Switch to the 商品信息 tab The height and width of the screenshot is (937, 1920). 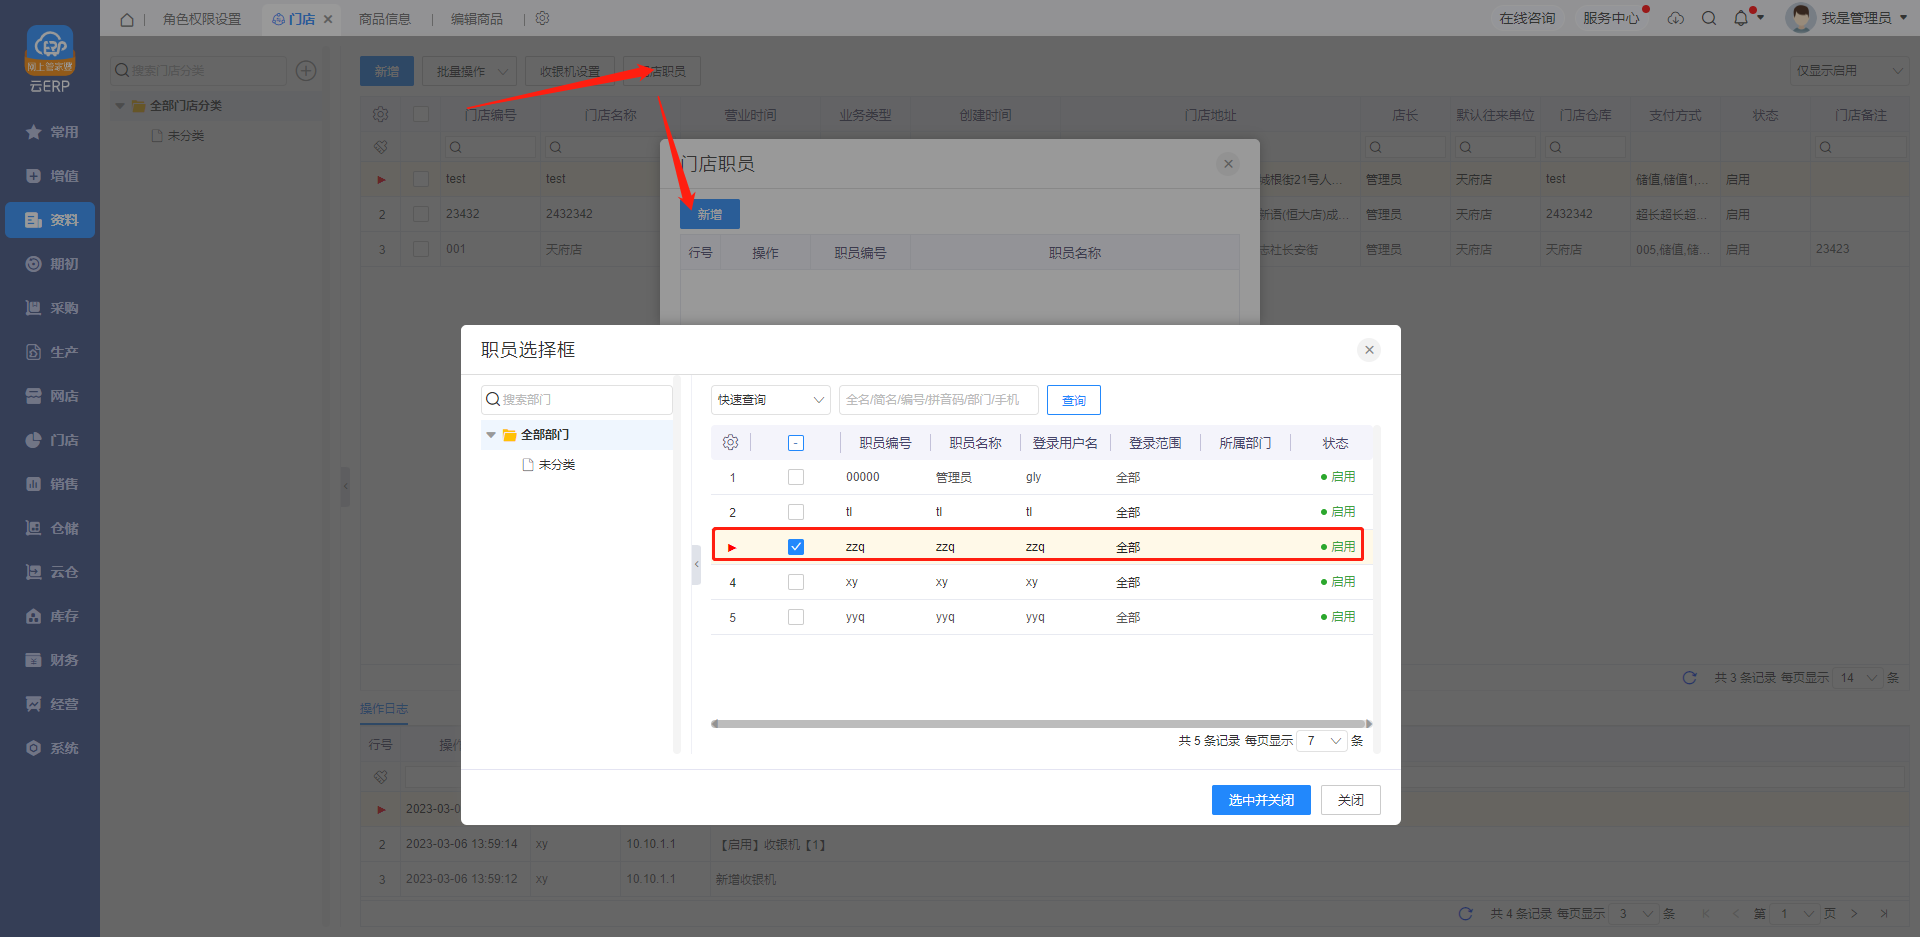pyautogui.click(x=385, y=19)
